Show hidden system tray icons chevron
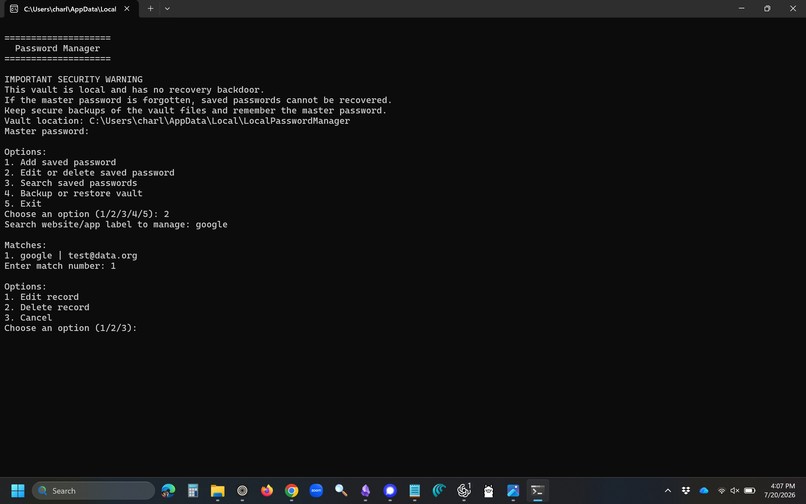 pos(668,491)
